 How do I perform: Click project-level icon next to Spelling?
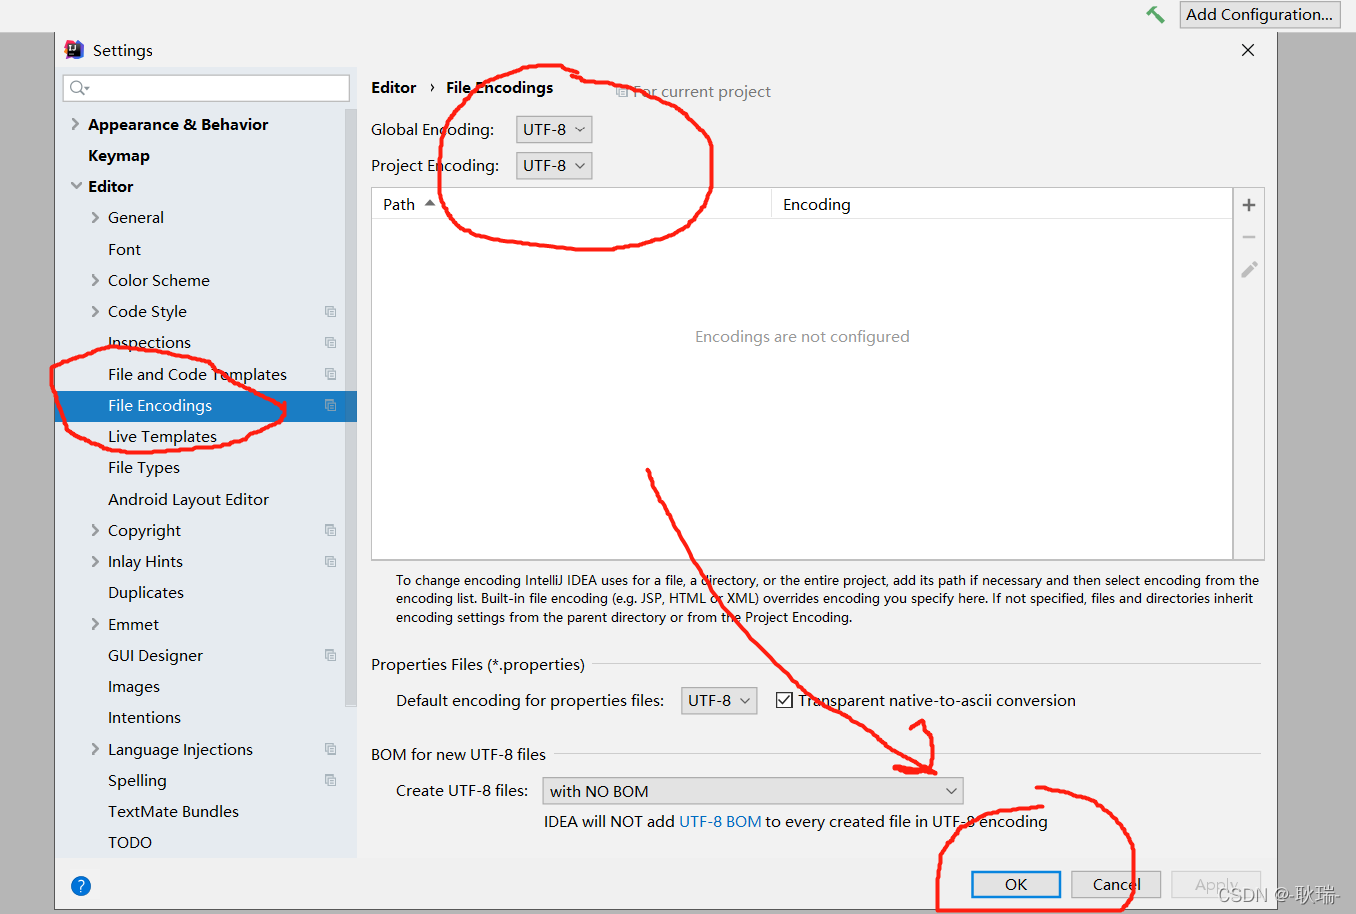[330, 780]
